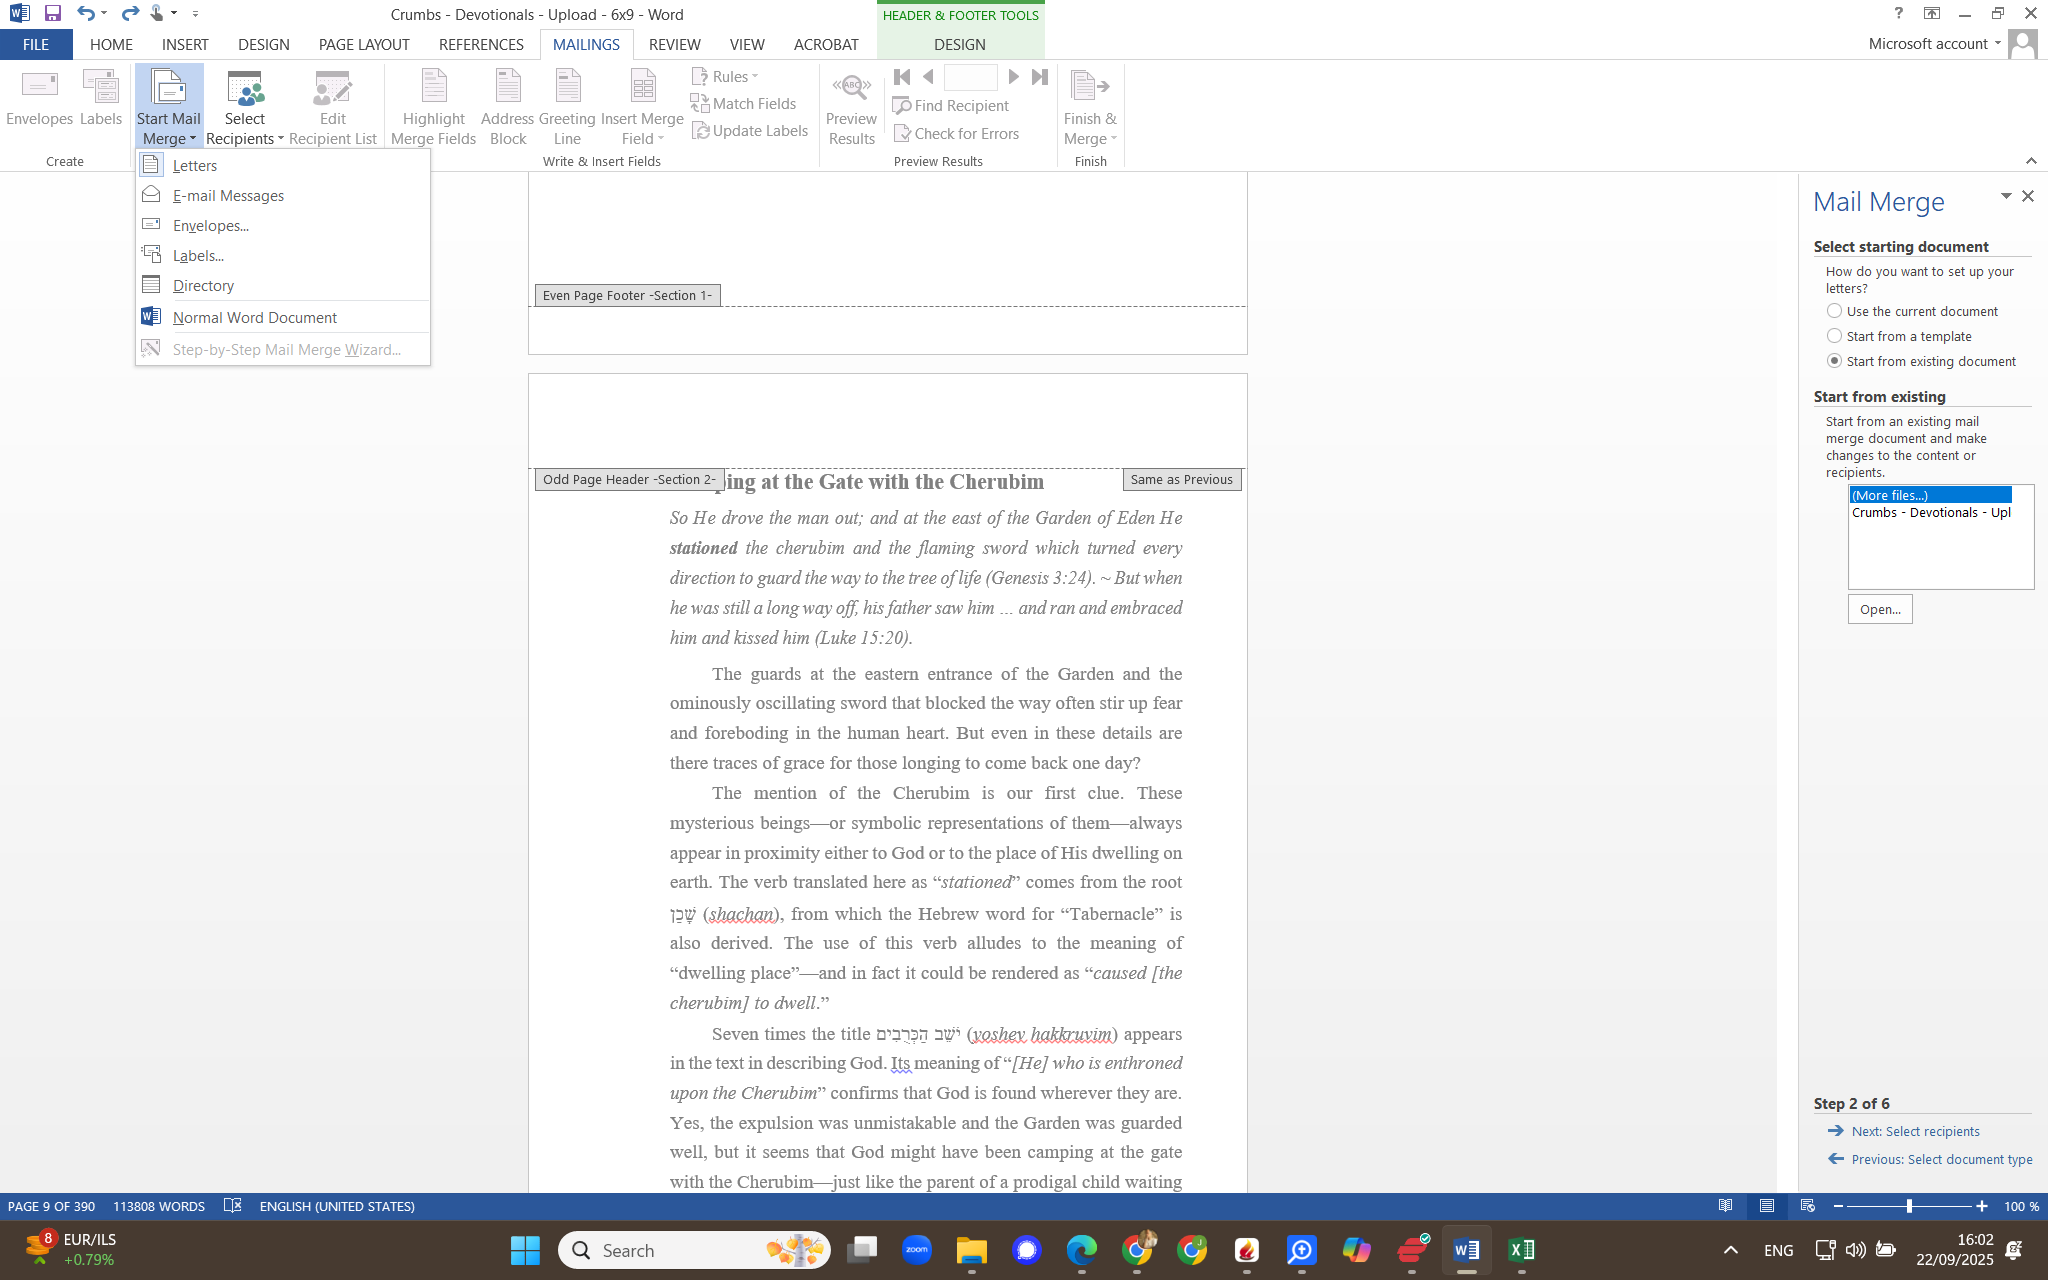2048x1280 pixels.
Task: Open the Finish & Merge dropdown
Action: [x=1089, y=105]
